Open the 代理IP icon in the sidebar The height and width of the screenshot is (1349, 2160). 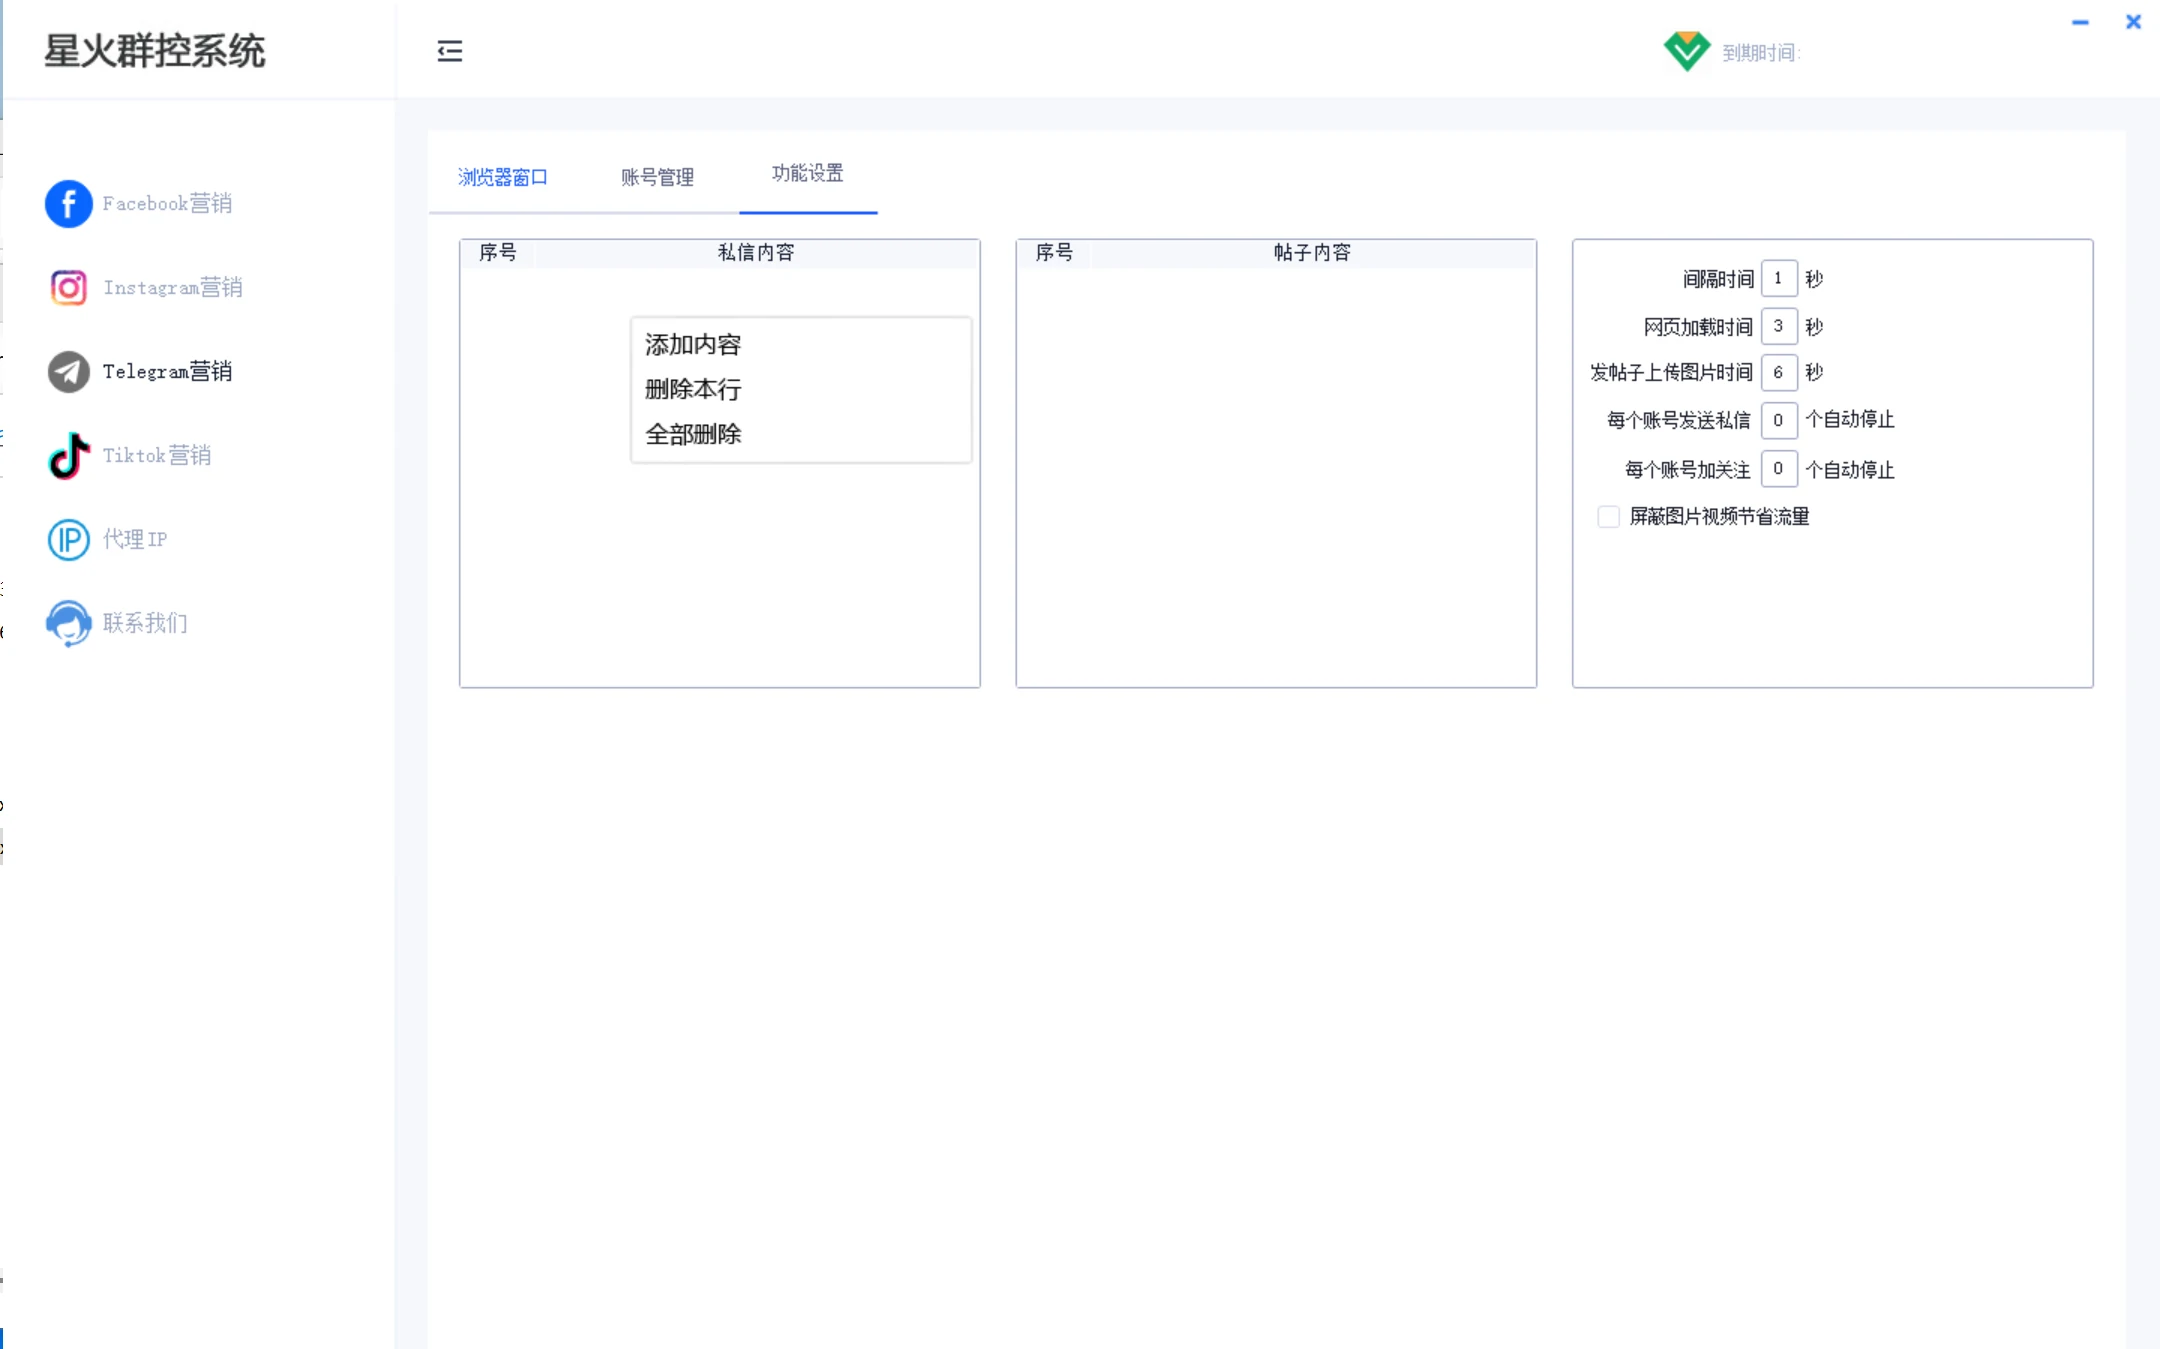click(69, 540)
